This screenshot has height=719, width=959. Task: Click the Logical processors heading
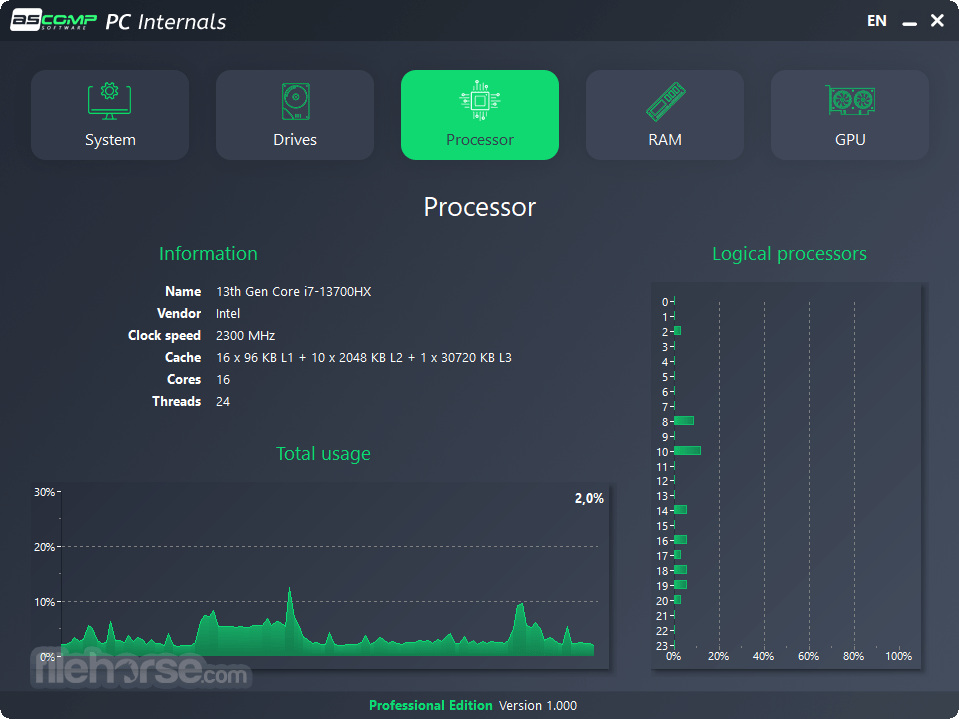[789, 254]
